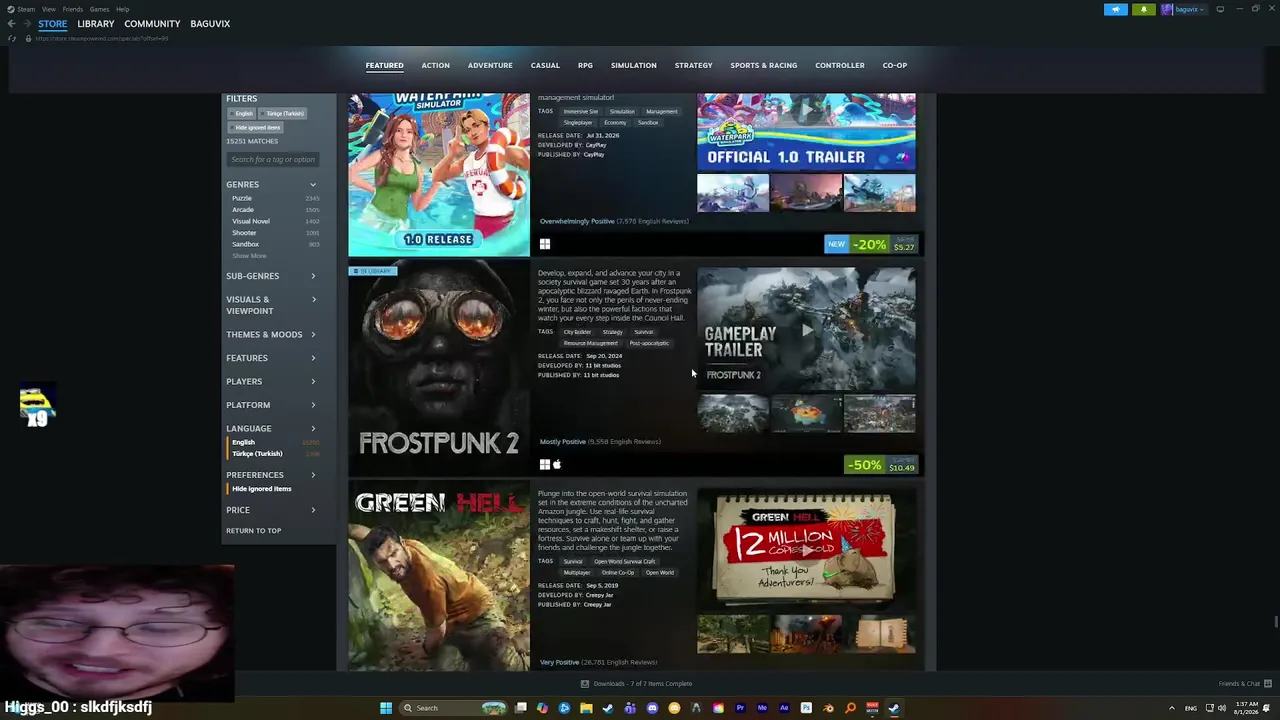Focus the Search for a tag field
This screenshot has width=1280, height=720.
273,159
